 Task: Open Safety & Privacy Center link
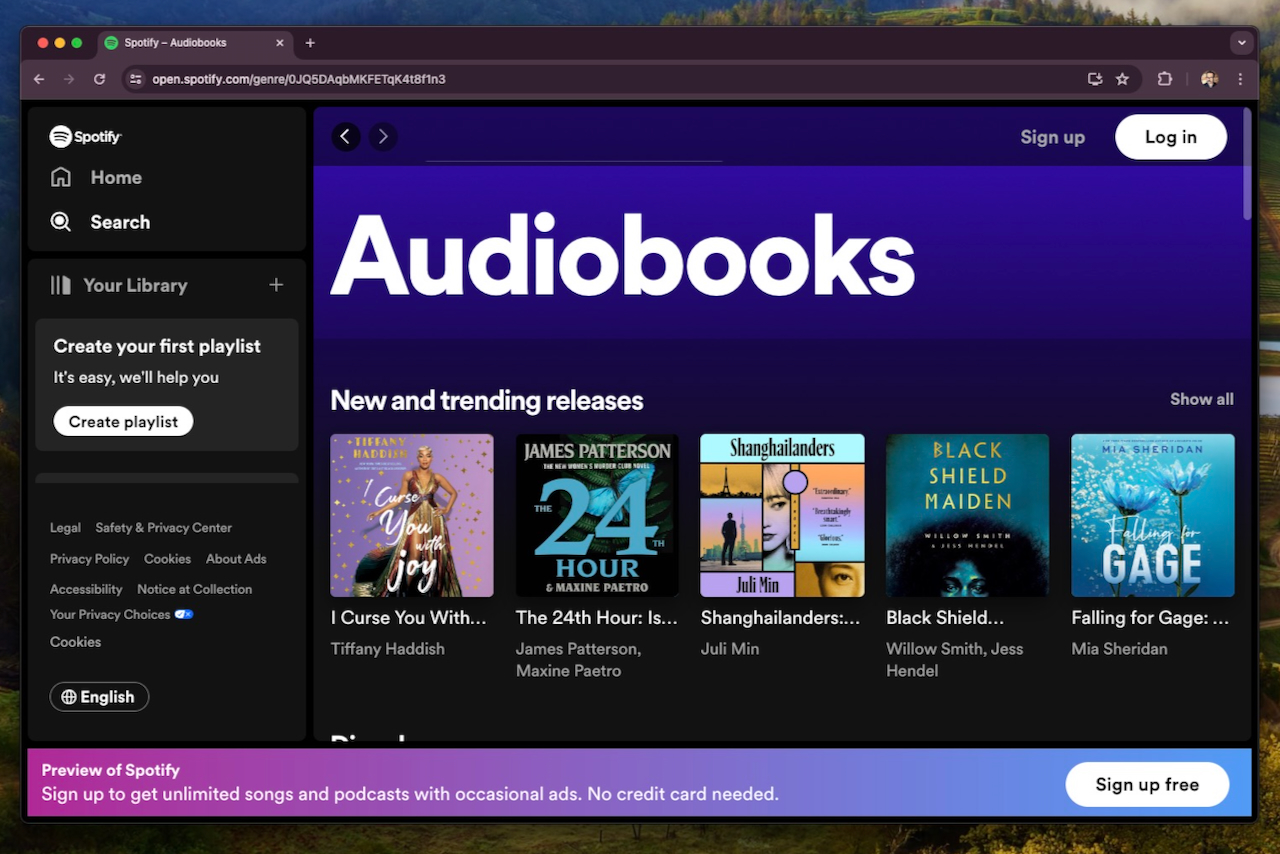coord(163,528)
